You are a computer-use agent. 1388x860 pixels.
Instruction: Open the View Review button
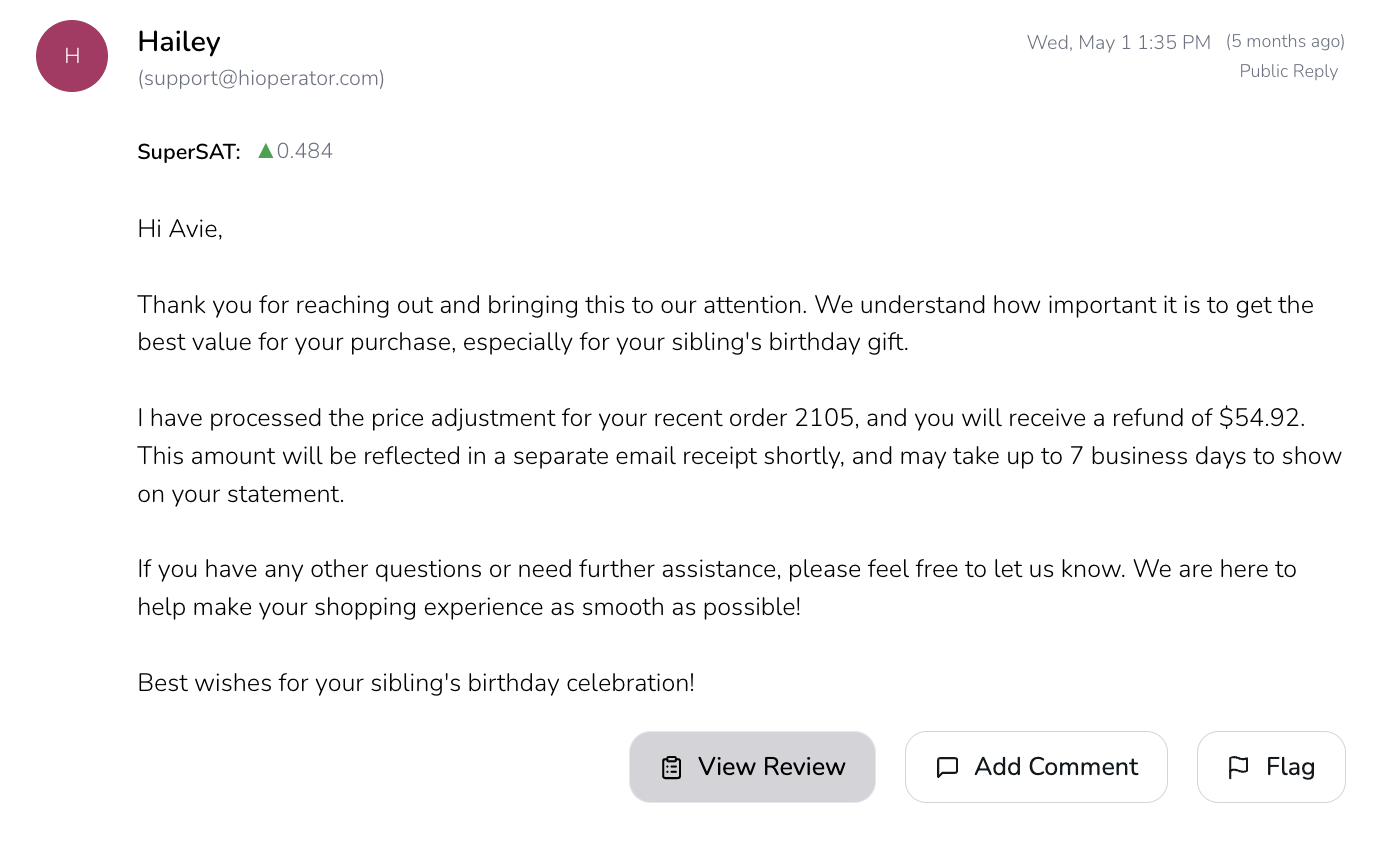tap(752, 767)
